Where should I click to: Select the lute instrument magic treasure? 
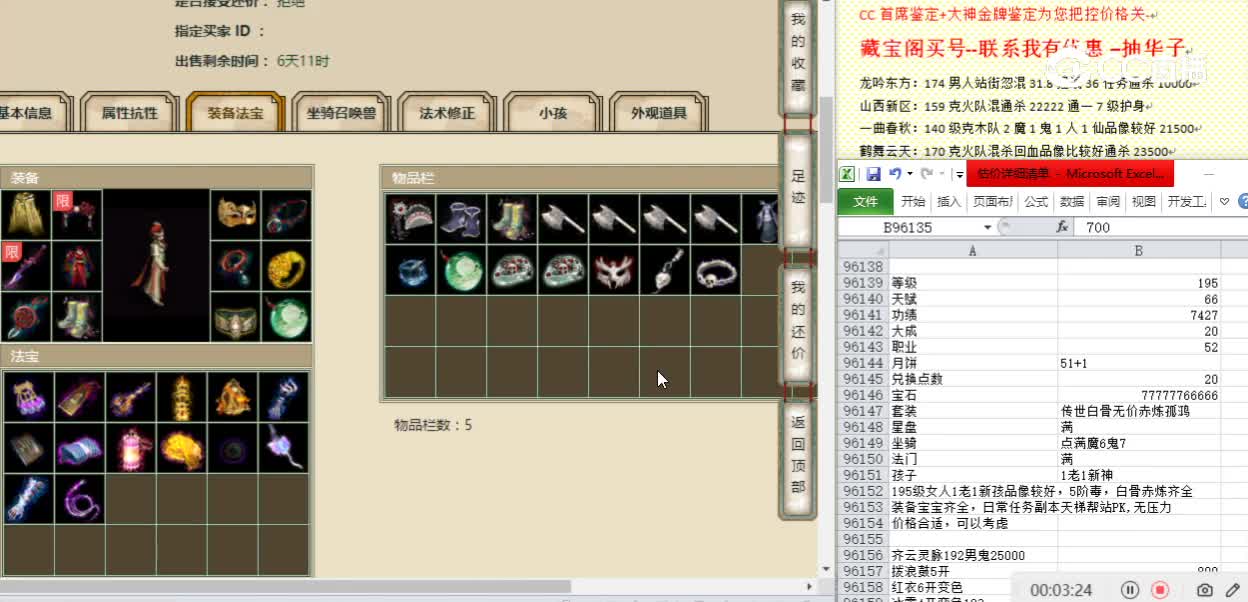click(130, 396)
